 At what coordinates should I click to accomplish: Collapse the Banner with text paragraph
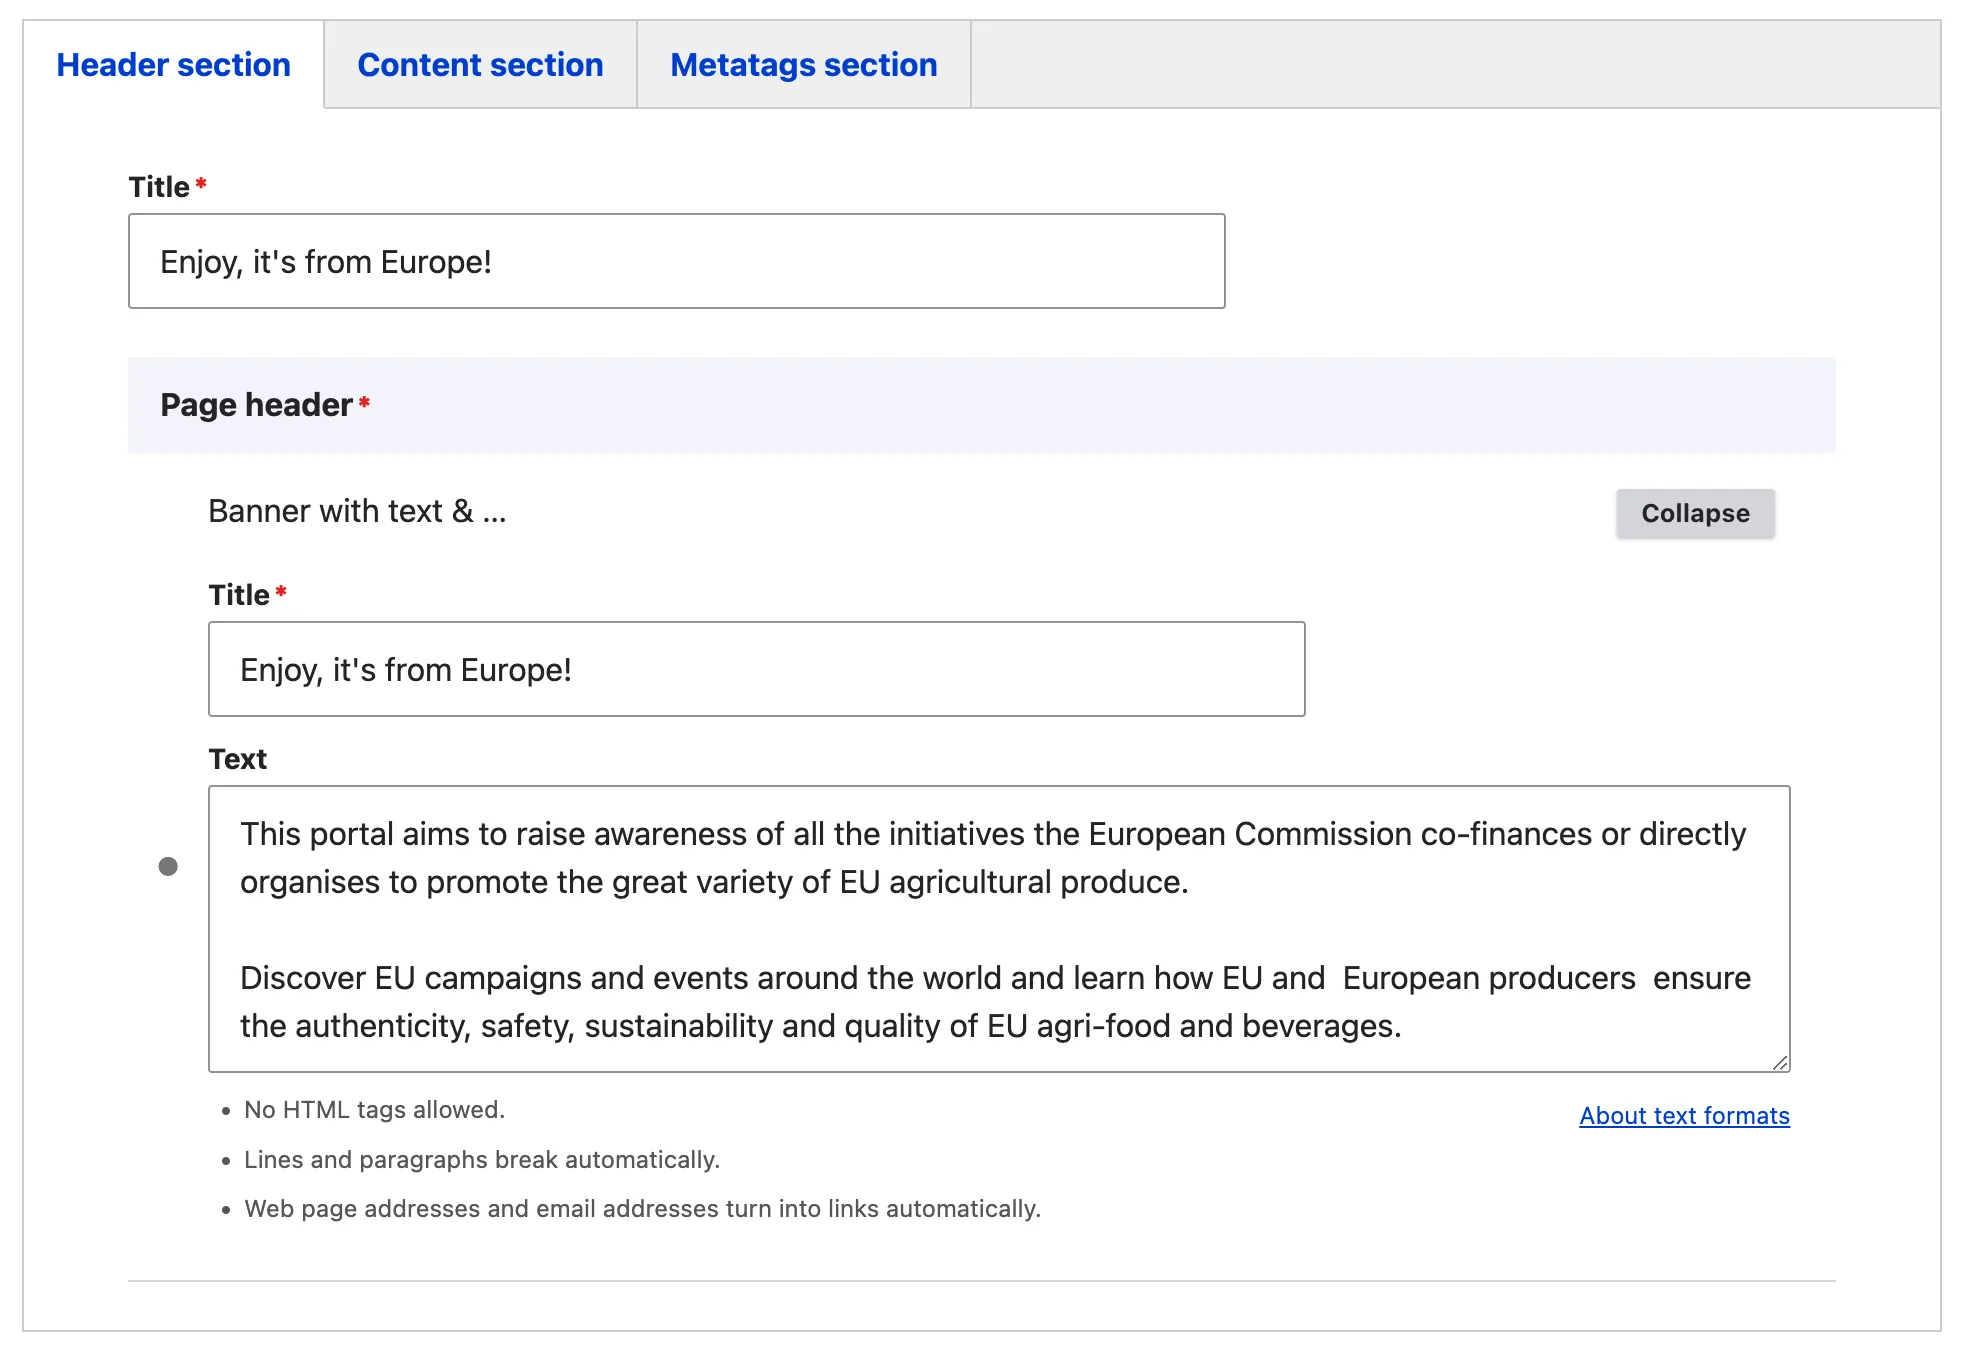pyautogui.click(x=1695, y=513)
